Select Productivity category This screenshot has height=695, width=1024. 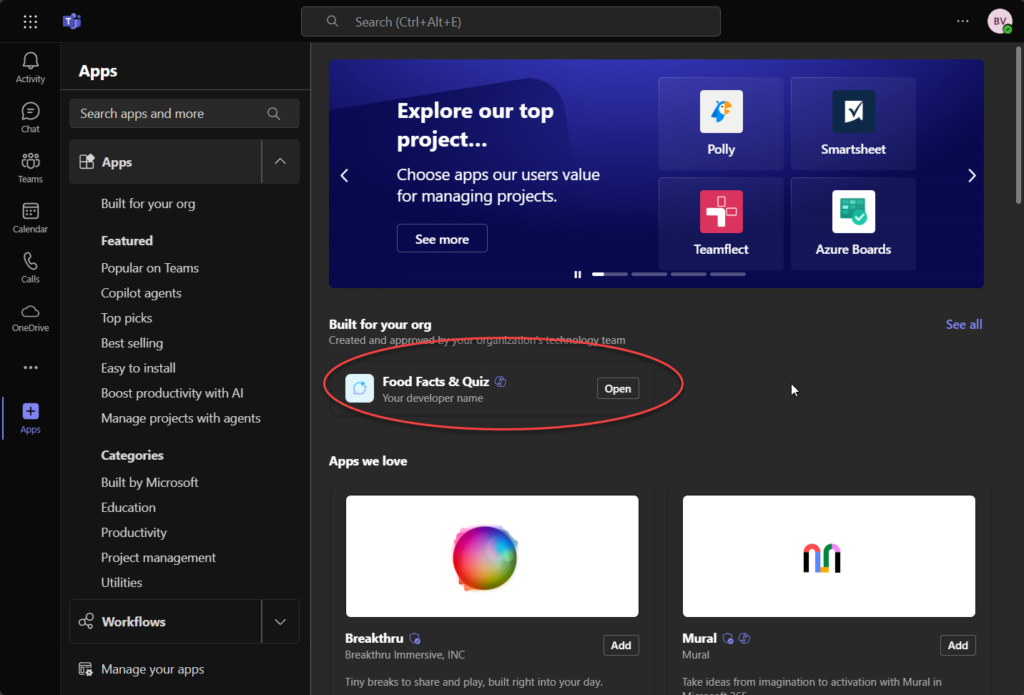(x=134, y=532)
